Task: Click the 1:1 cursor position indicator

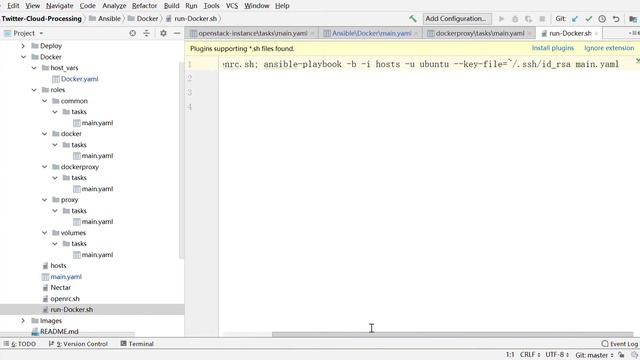Action: tap(510, 355)
